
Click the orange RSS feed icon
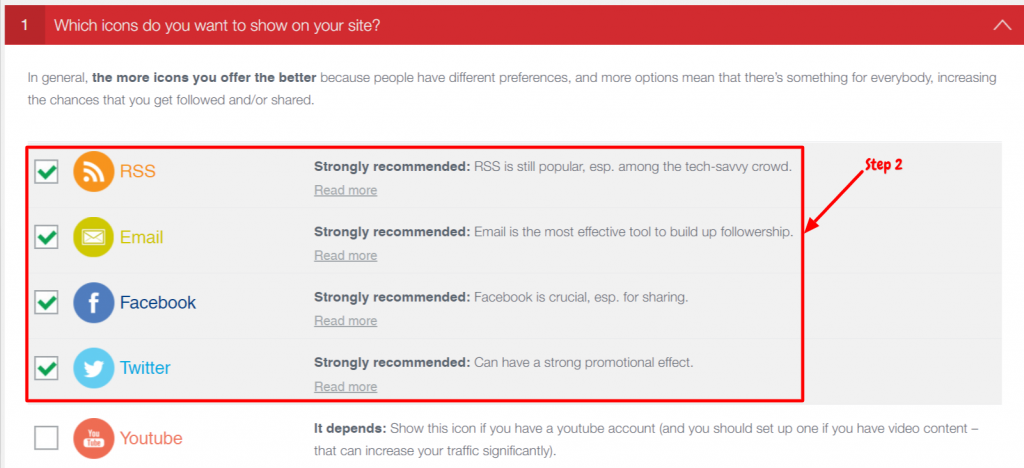coord(93,172)
